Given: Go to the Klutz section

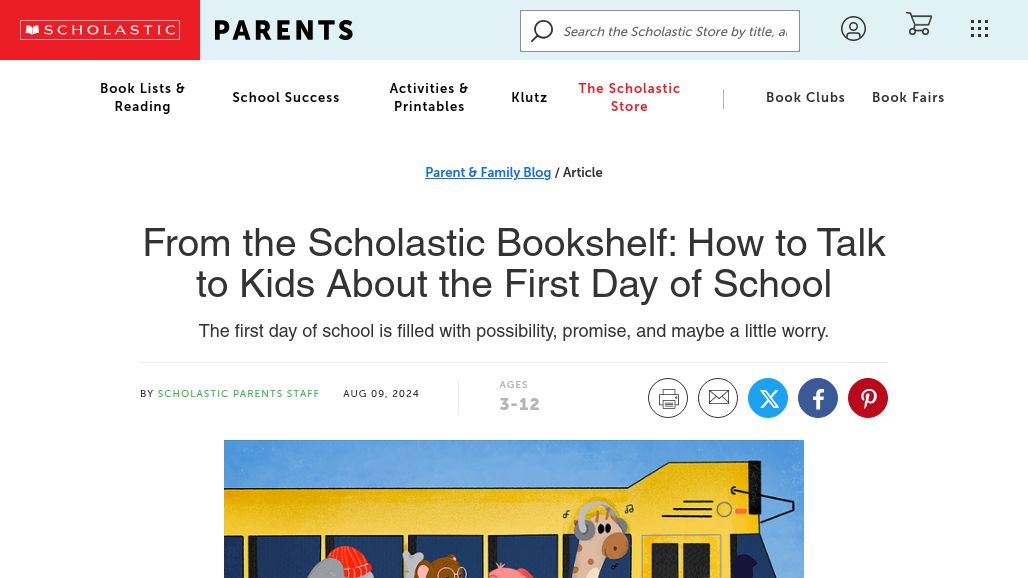Looking at the screenshot, I should point(529,97).
